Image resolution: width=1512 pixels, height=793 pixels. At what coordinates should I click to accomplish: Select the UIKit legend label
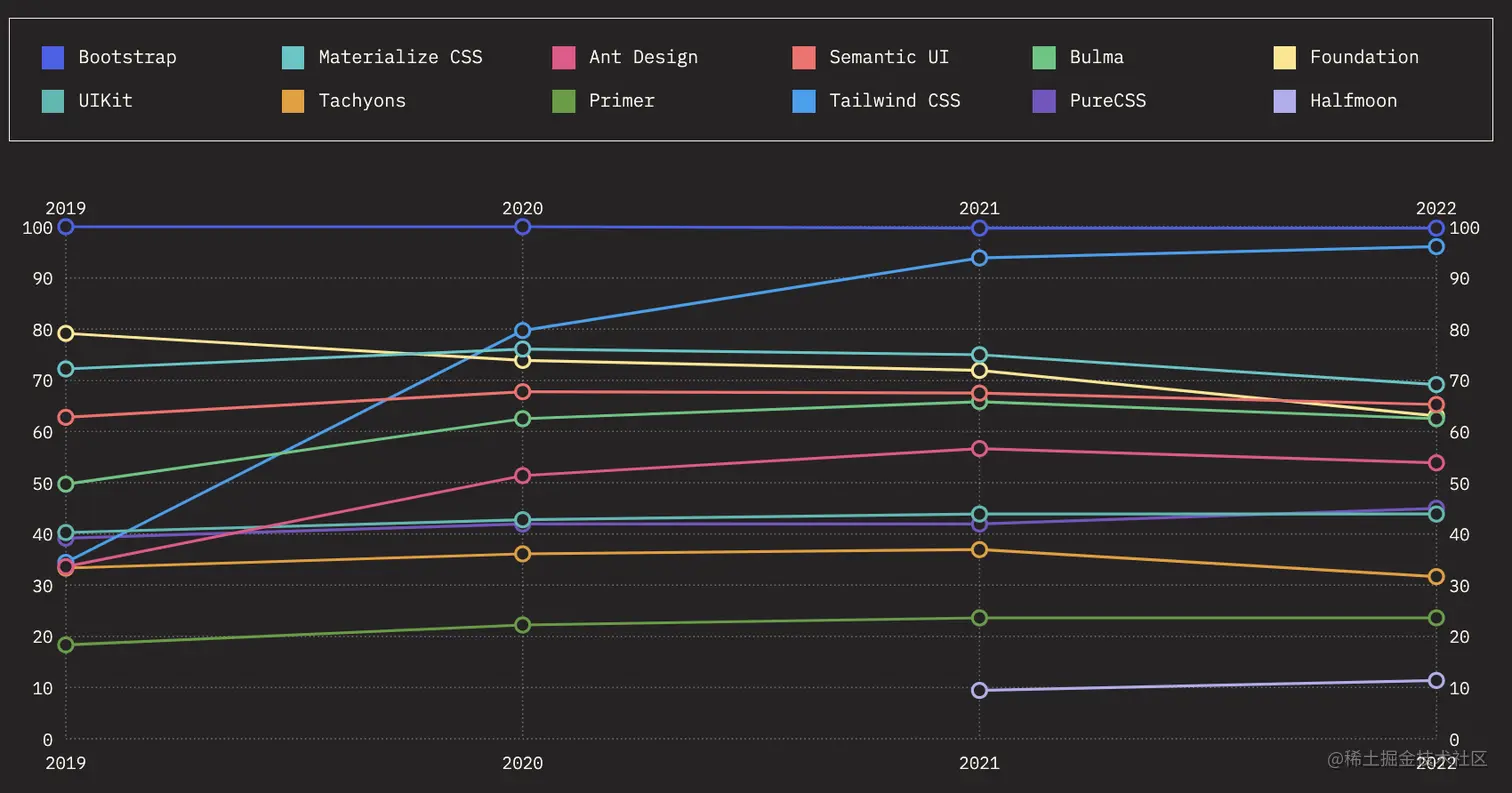pos(105,100)
